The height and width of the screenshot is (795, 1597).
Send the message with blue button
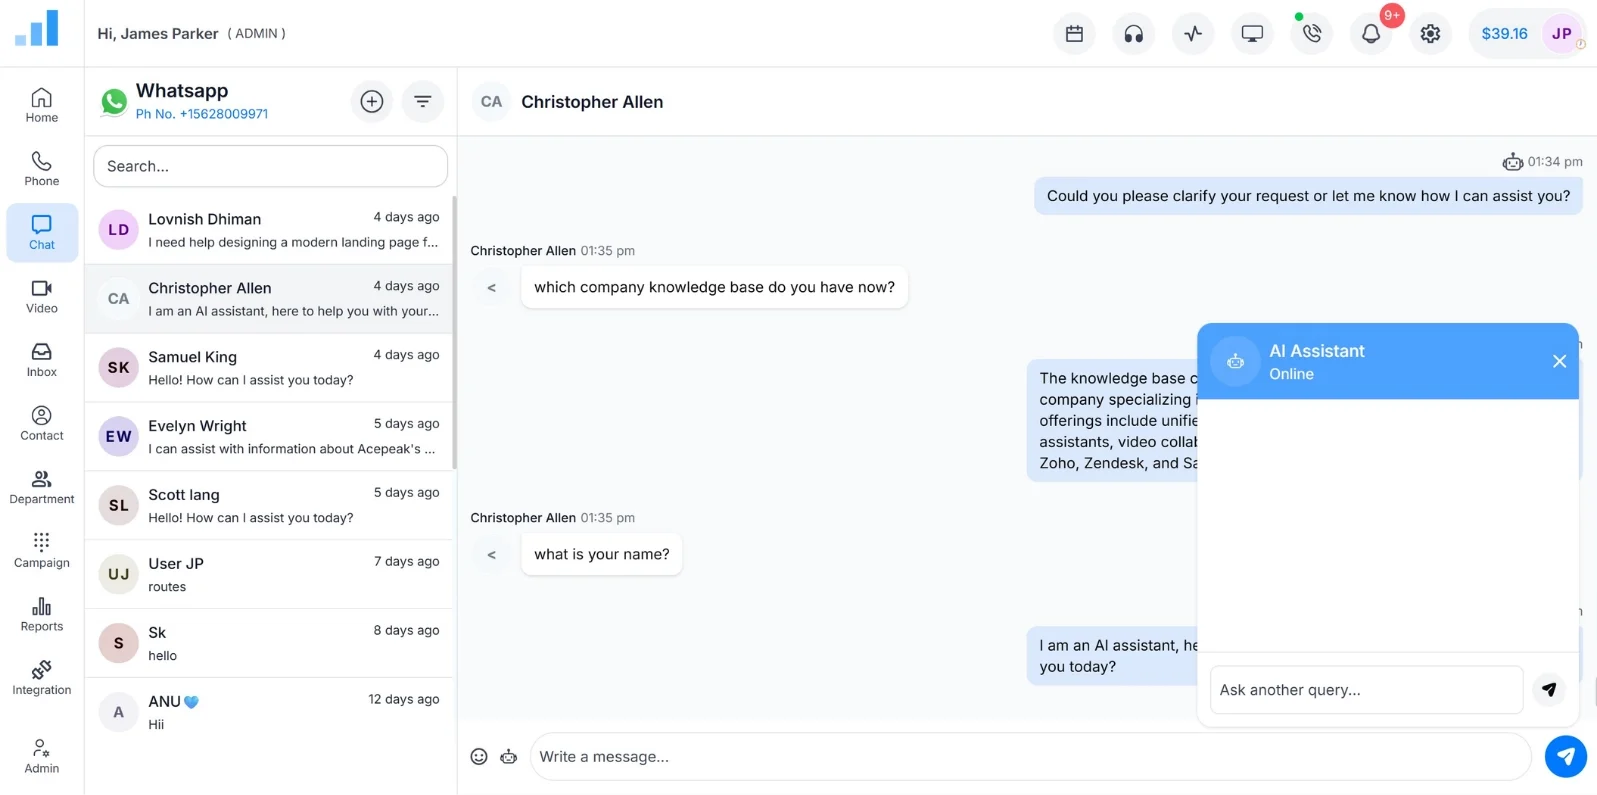point(1566,756)
